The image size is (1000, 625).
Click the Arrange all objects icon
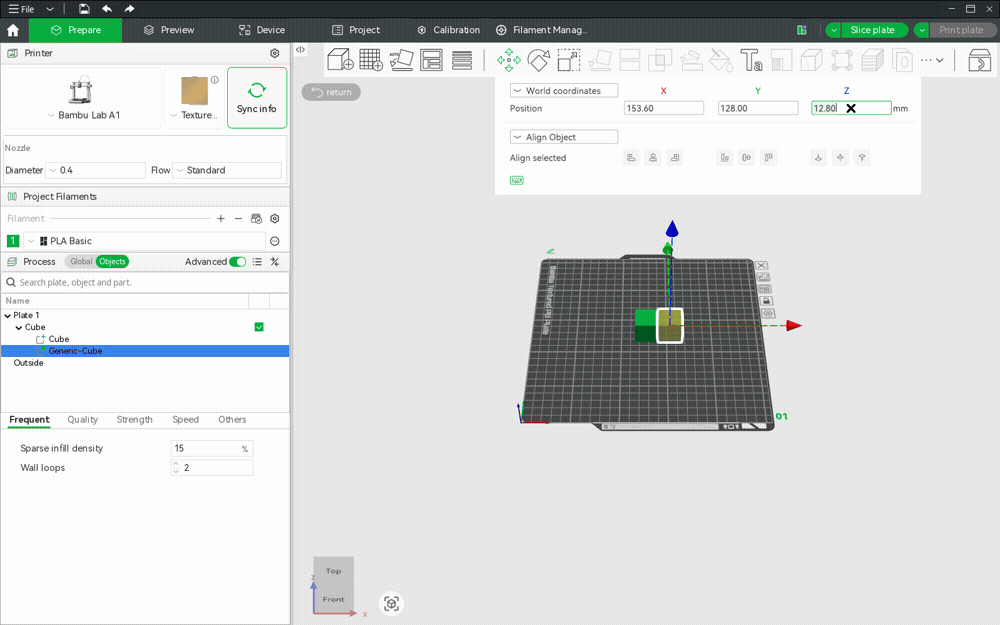431,60
